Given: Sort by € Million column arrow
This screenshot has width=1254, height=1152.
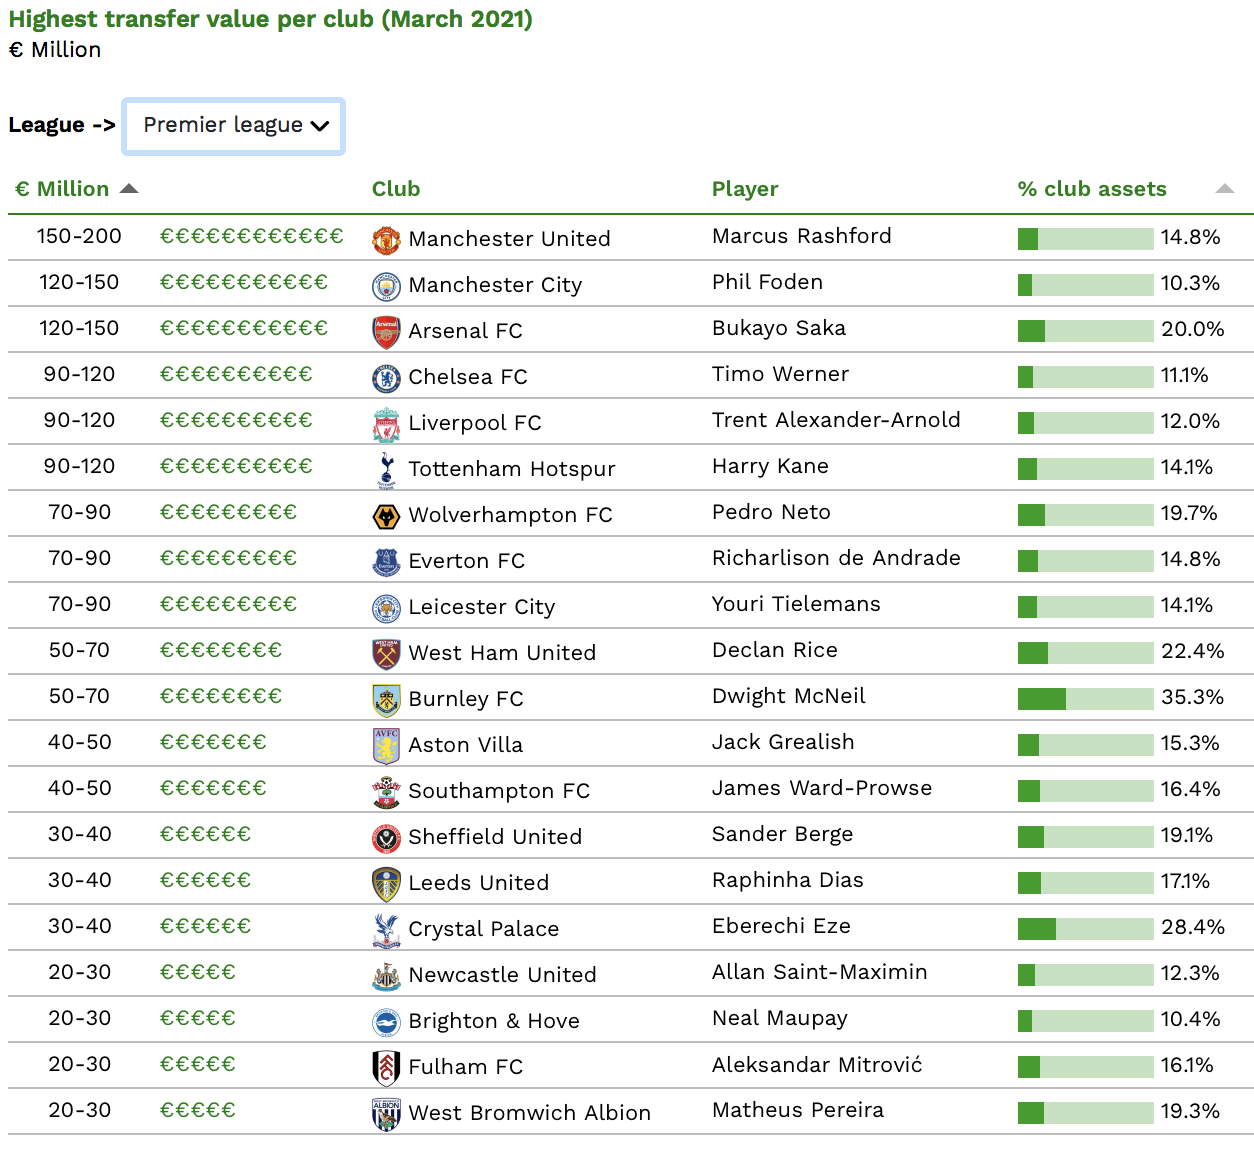Looking at the screenshot, I should coord(128,189).
